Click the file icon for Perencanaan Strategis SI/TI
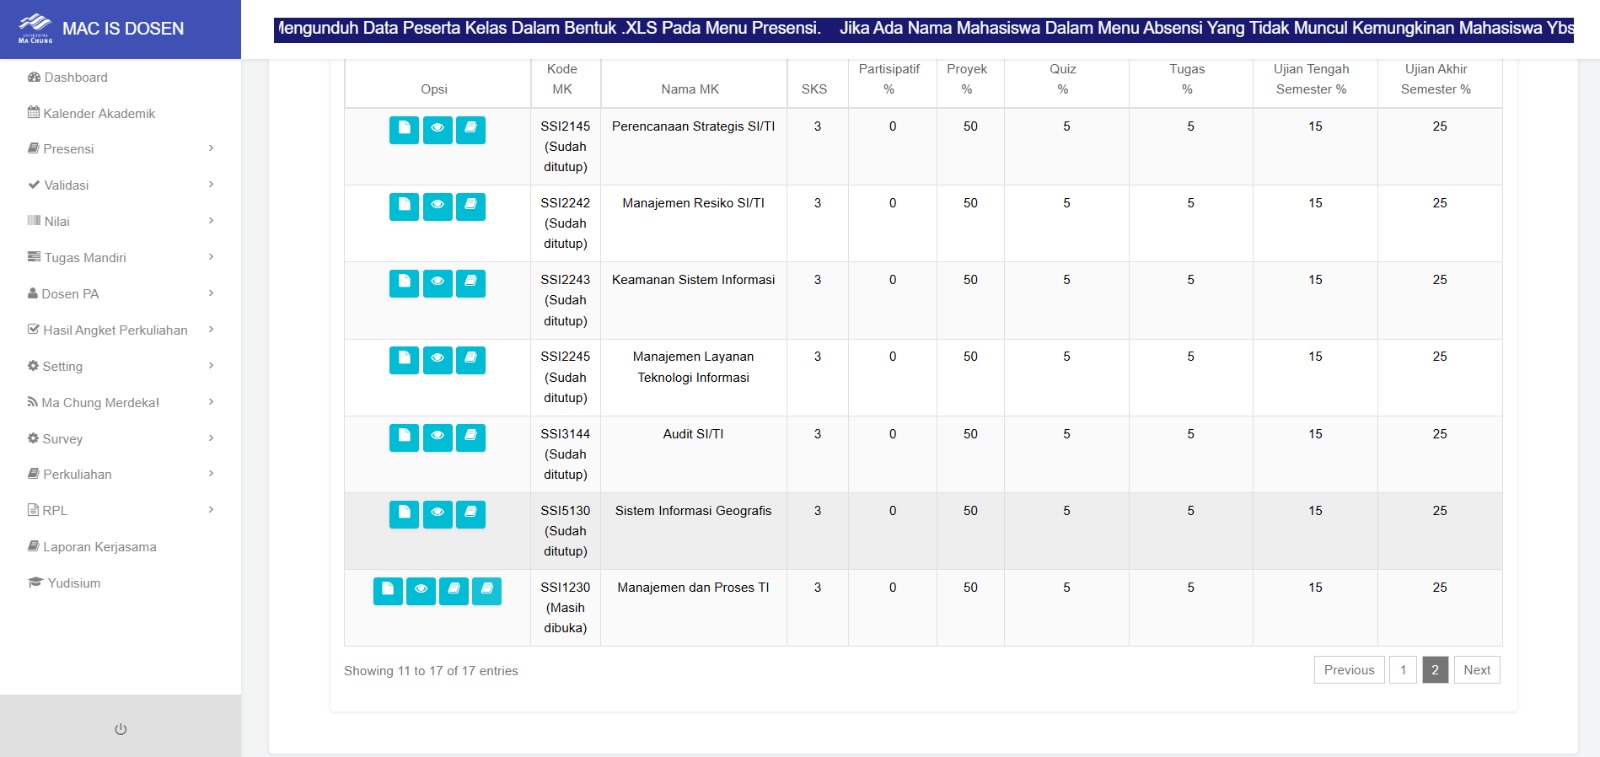Viewport: 1600px width, 757px height. (x=404, y=130)
